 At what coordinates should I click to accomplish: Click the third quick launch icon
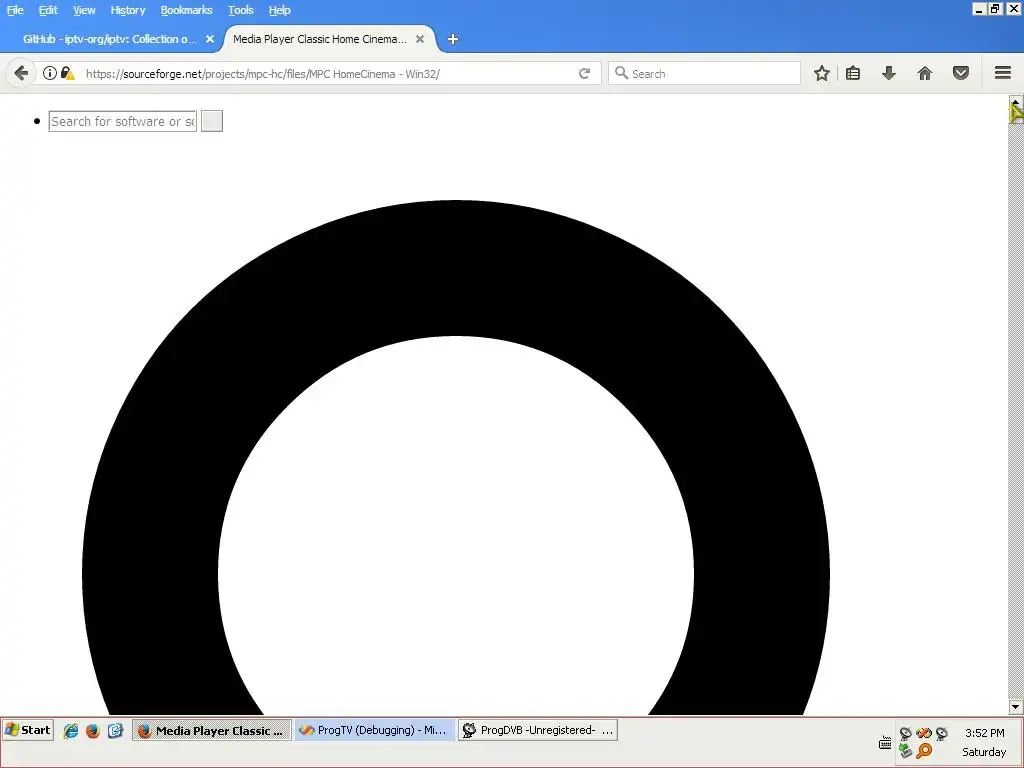[x=116, y=731]
